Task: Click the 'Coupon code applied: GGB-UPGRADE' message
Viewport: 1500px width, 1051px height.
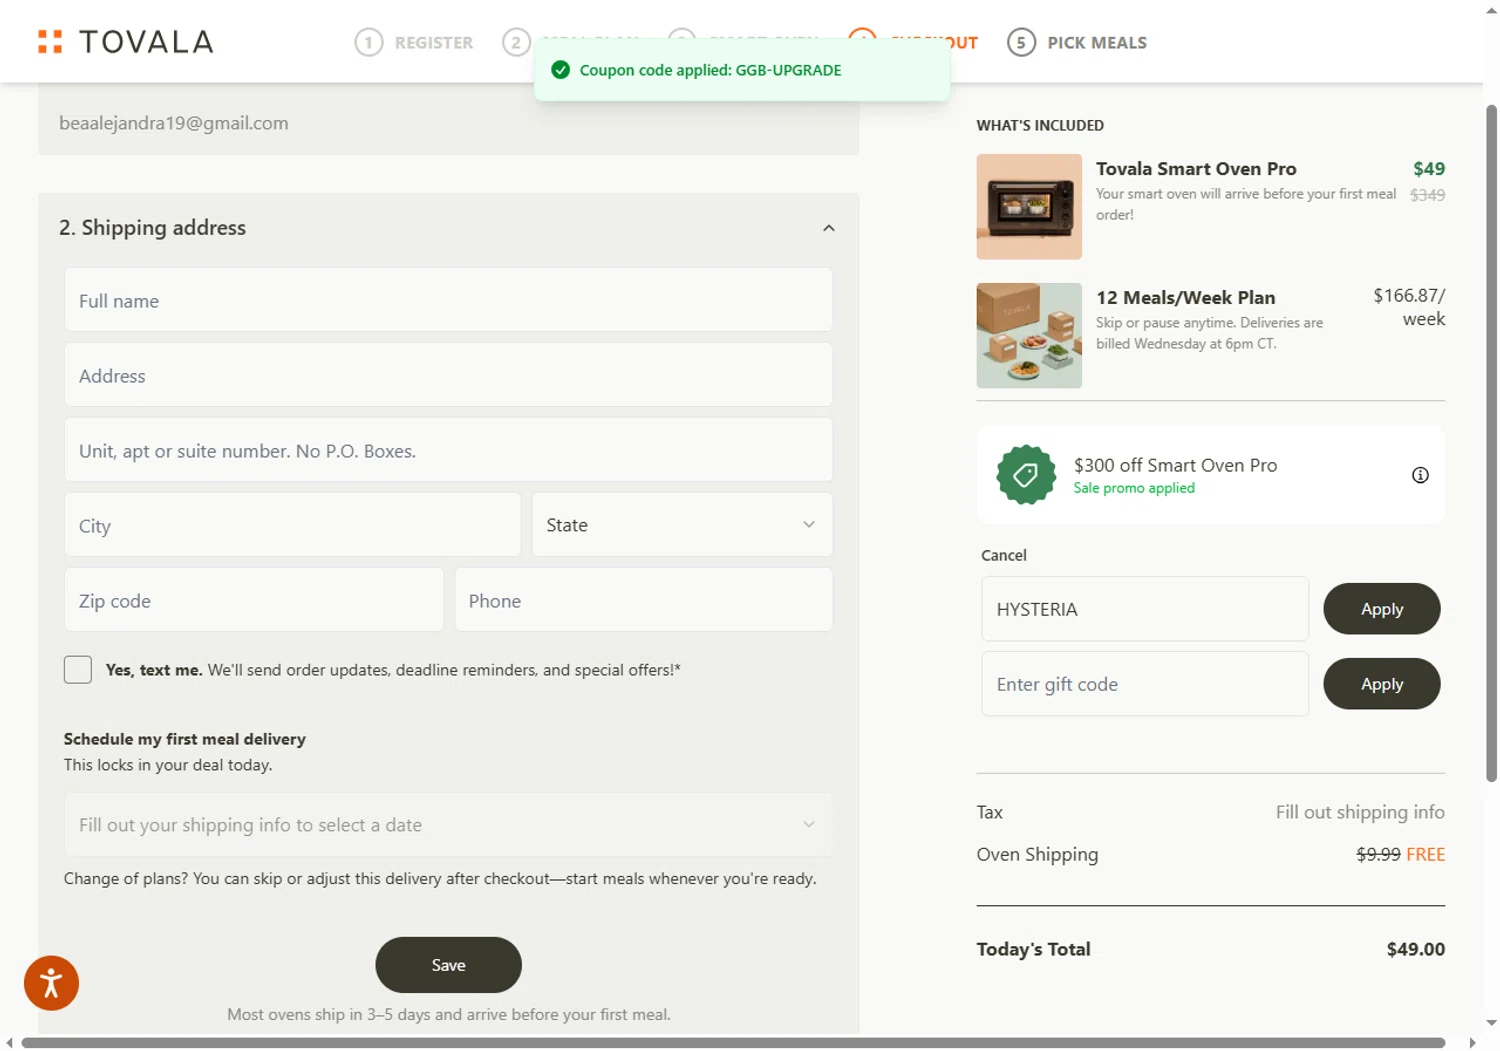Action: click(710, 70)
